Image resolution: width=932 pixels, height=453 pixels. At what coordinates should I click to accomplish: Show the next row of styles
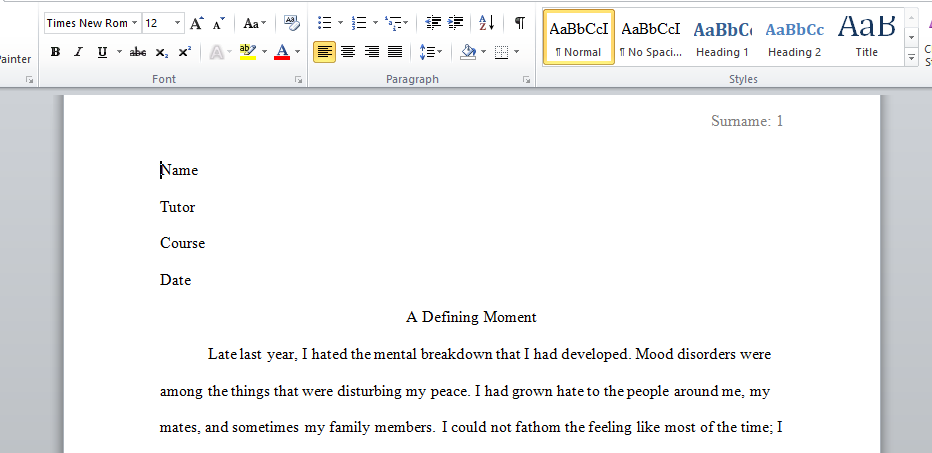click(912, 37)
